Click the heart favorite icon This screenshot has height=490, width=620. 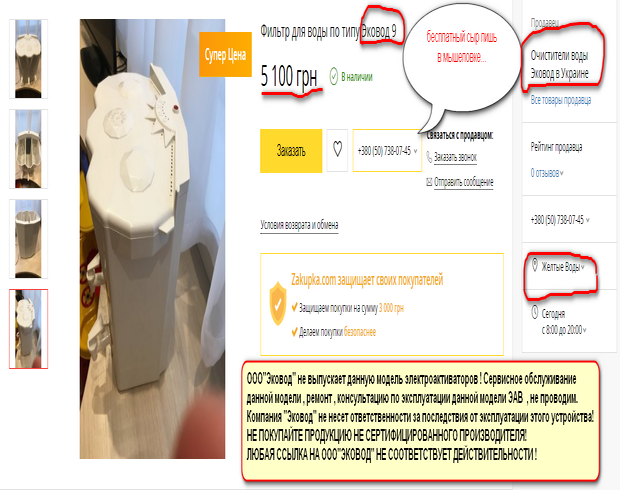point(337,149)
